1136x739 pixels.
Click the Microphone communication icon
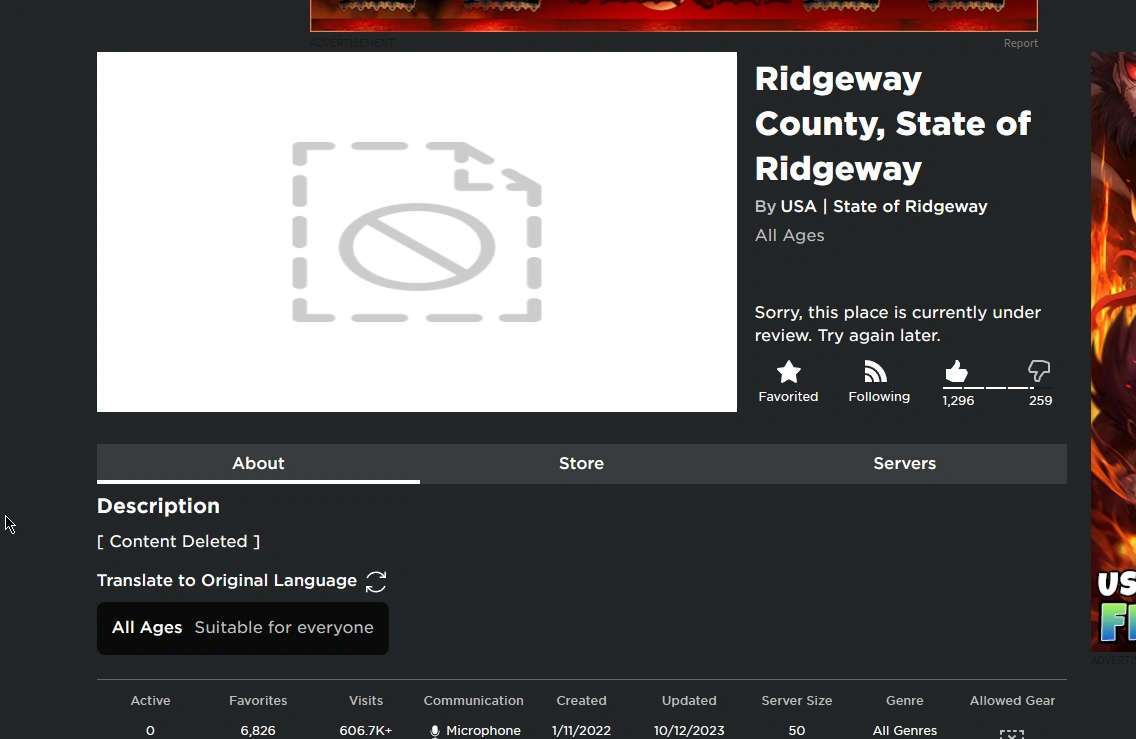(x=434, y=730)
